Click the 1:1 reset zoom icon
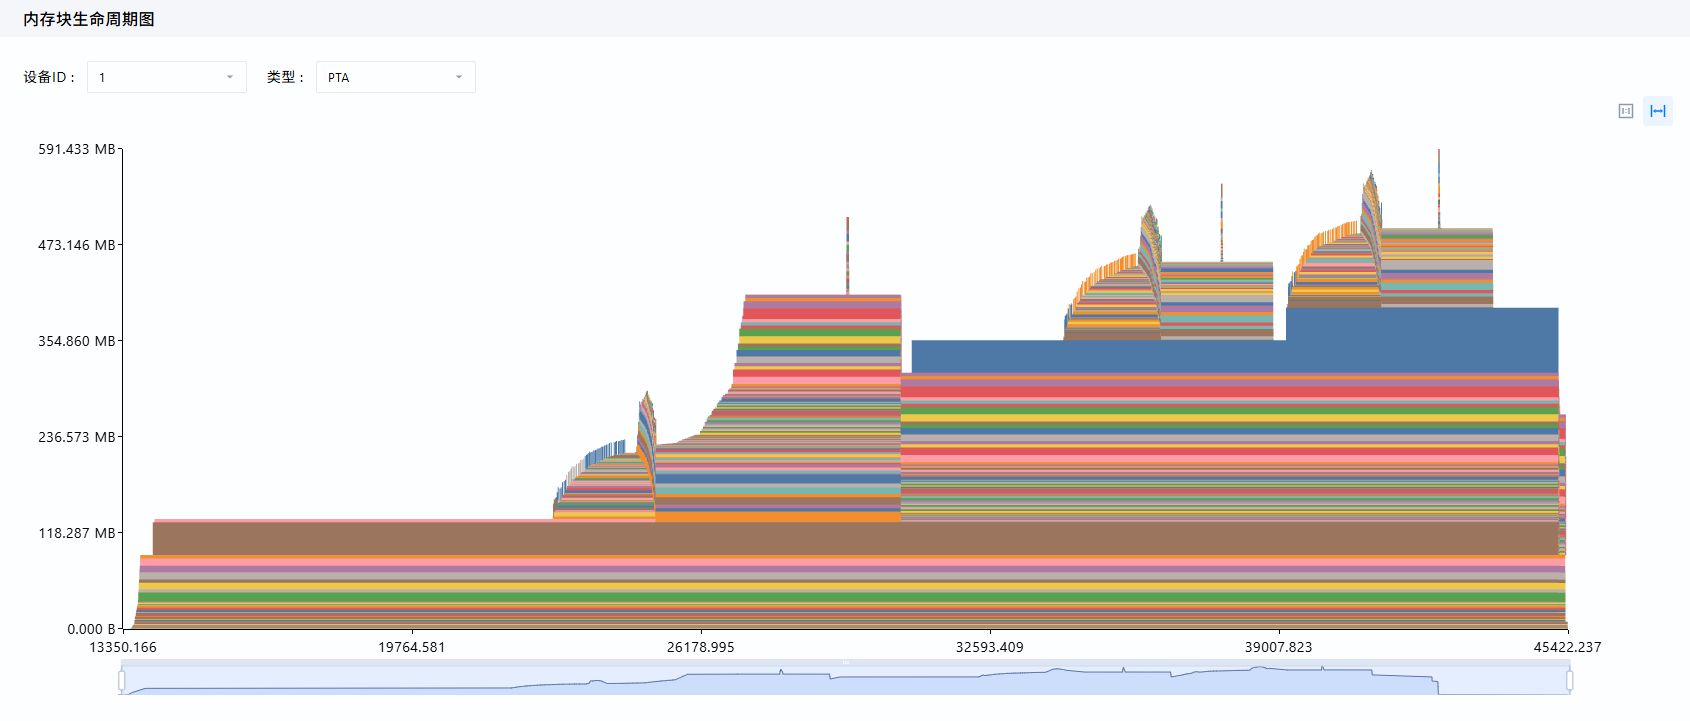Viewport: 1690px width, 721px height. pyautogui.click(x=1626, y=111)
